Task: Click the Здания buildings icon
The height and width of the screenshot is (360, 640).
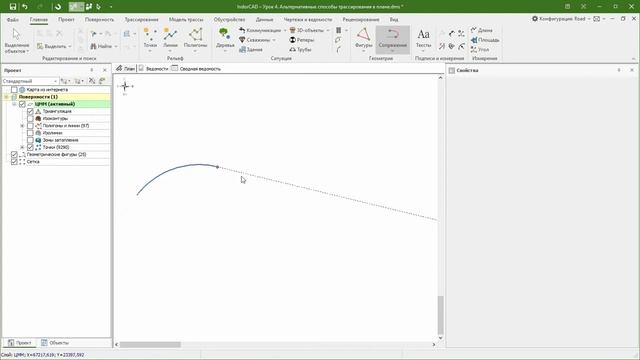Action: pyautogui.click(x=242, y=49)
